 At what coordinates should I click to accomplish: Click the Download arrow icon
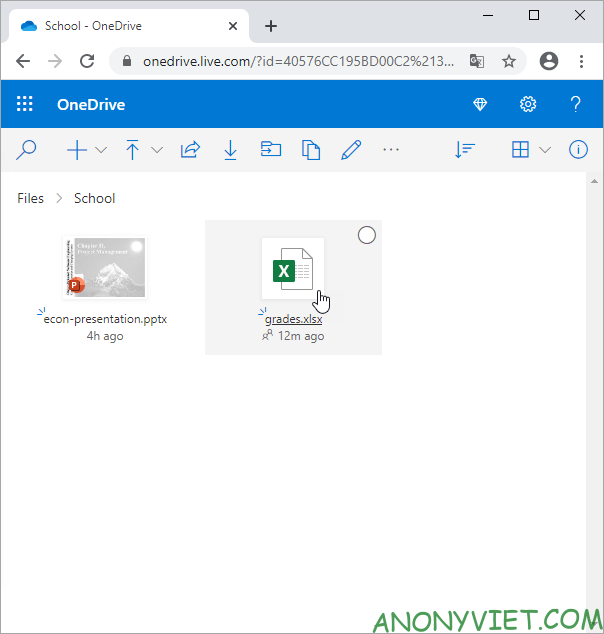click(230, 150)
